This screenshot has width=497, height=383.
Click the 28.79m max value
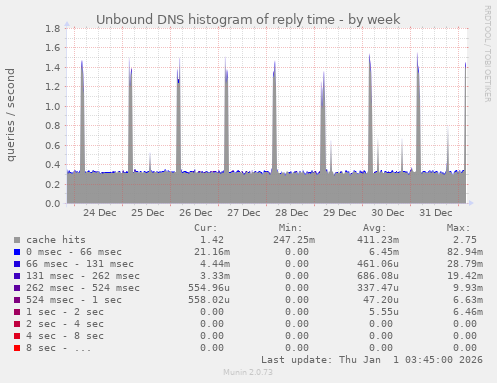click(465, 264)
